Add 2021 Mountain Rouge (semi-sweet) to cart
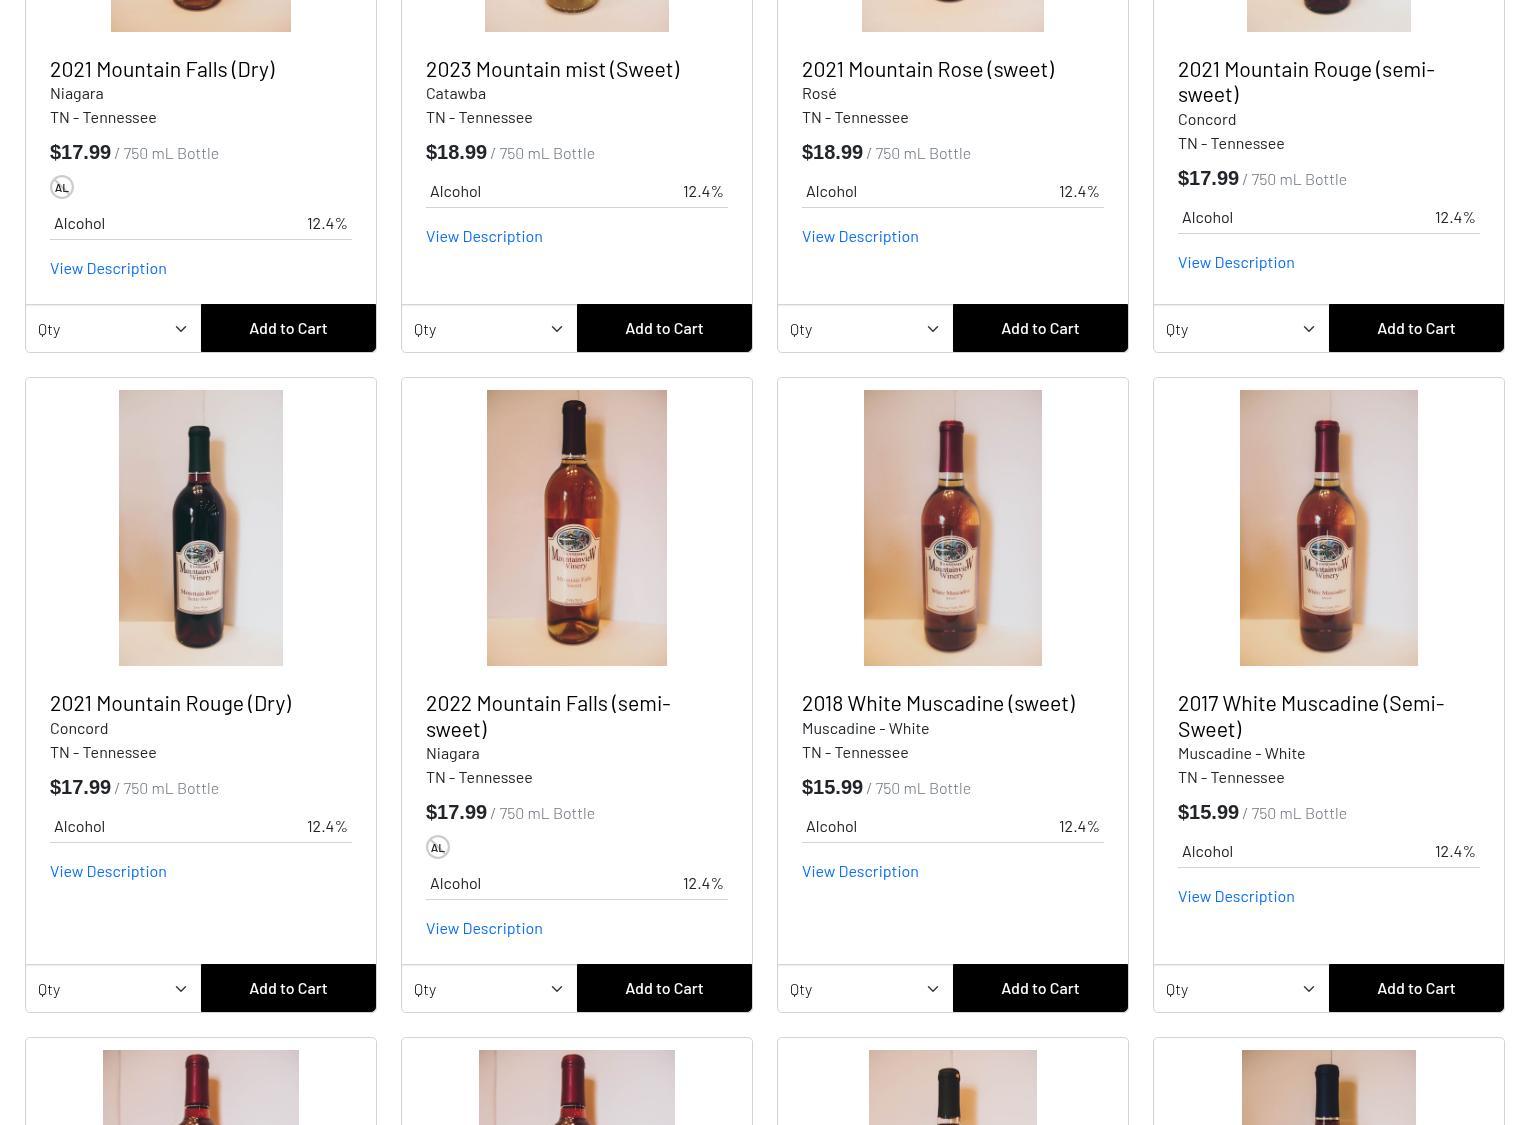The height and width of the screenshot is (1125, 1530). (1416, 328)
